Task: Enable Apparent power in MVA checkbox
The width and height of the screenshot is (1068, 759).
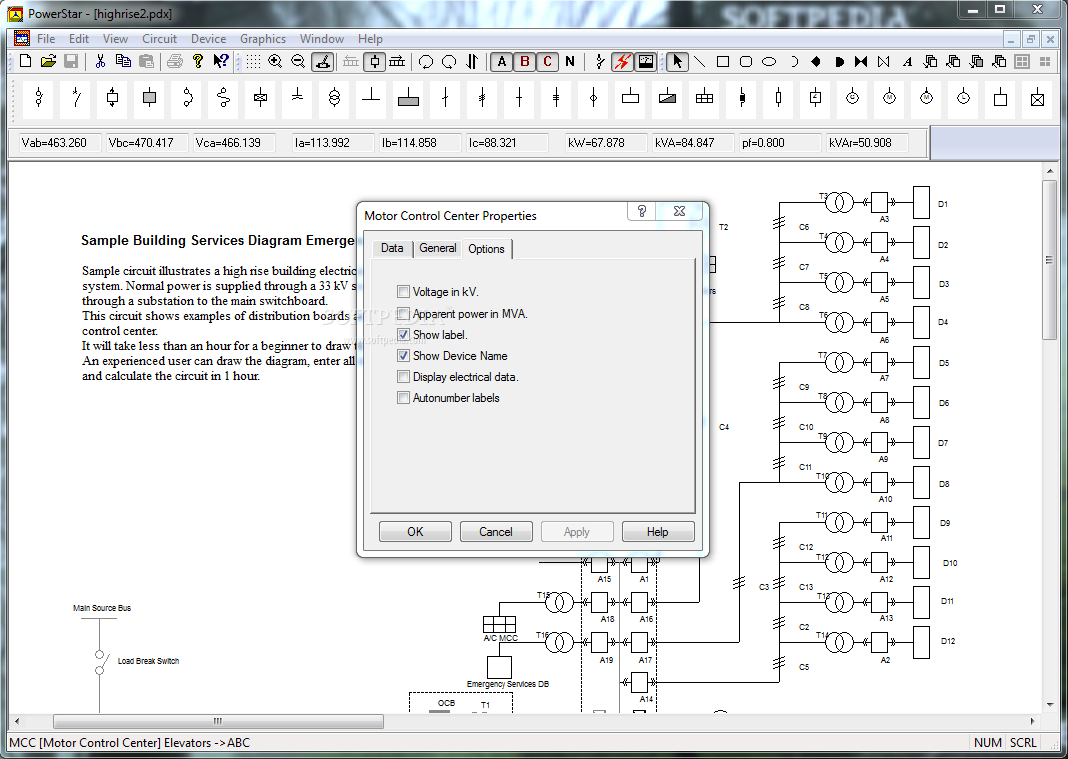Action: [403, 313]
